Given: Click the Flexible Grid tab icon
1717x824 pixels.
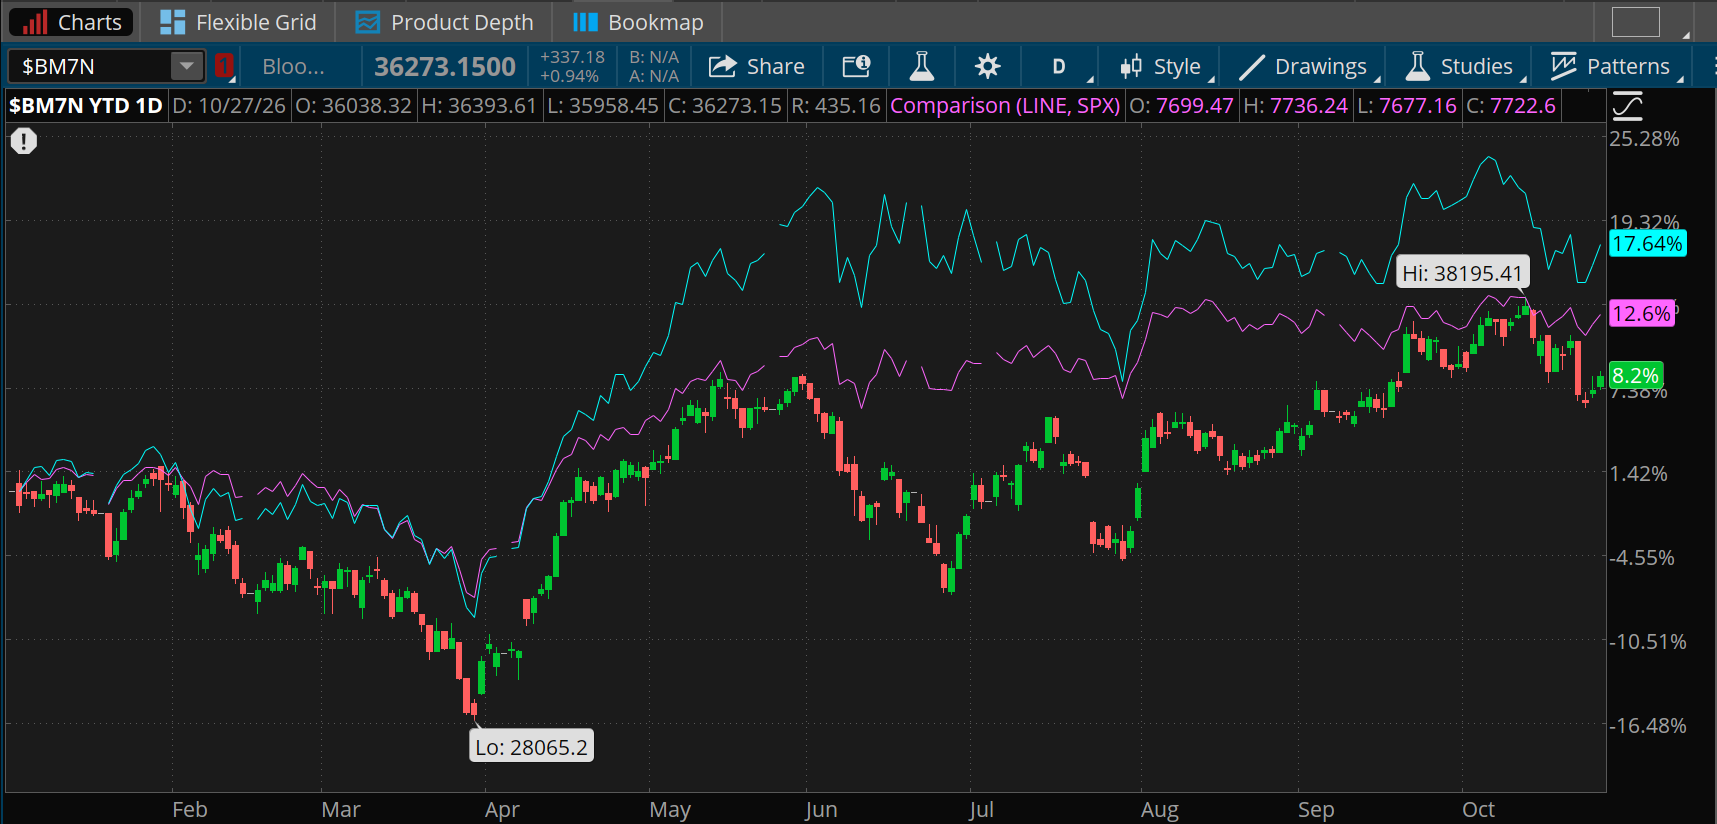Looking at the screenshot, I should (172, 22).
